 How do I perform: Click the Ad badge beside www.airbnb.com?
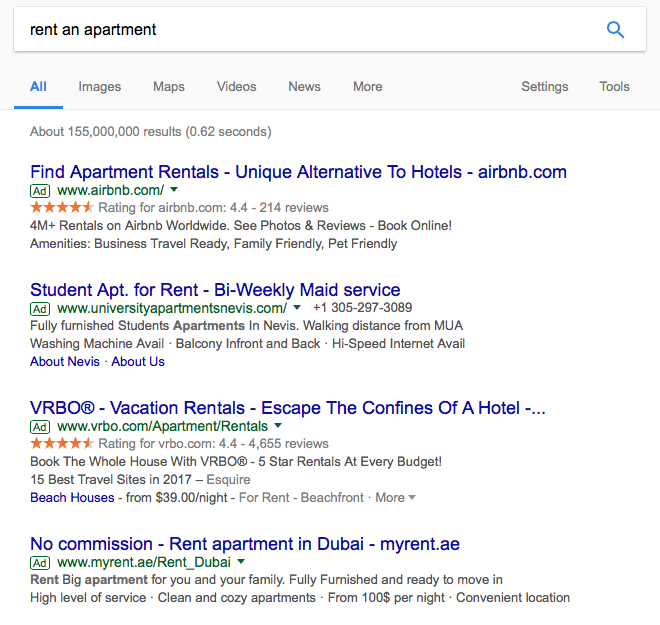coord(40,190)
